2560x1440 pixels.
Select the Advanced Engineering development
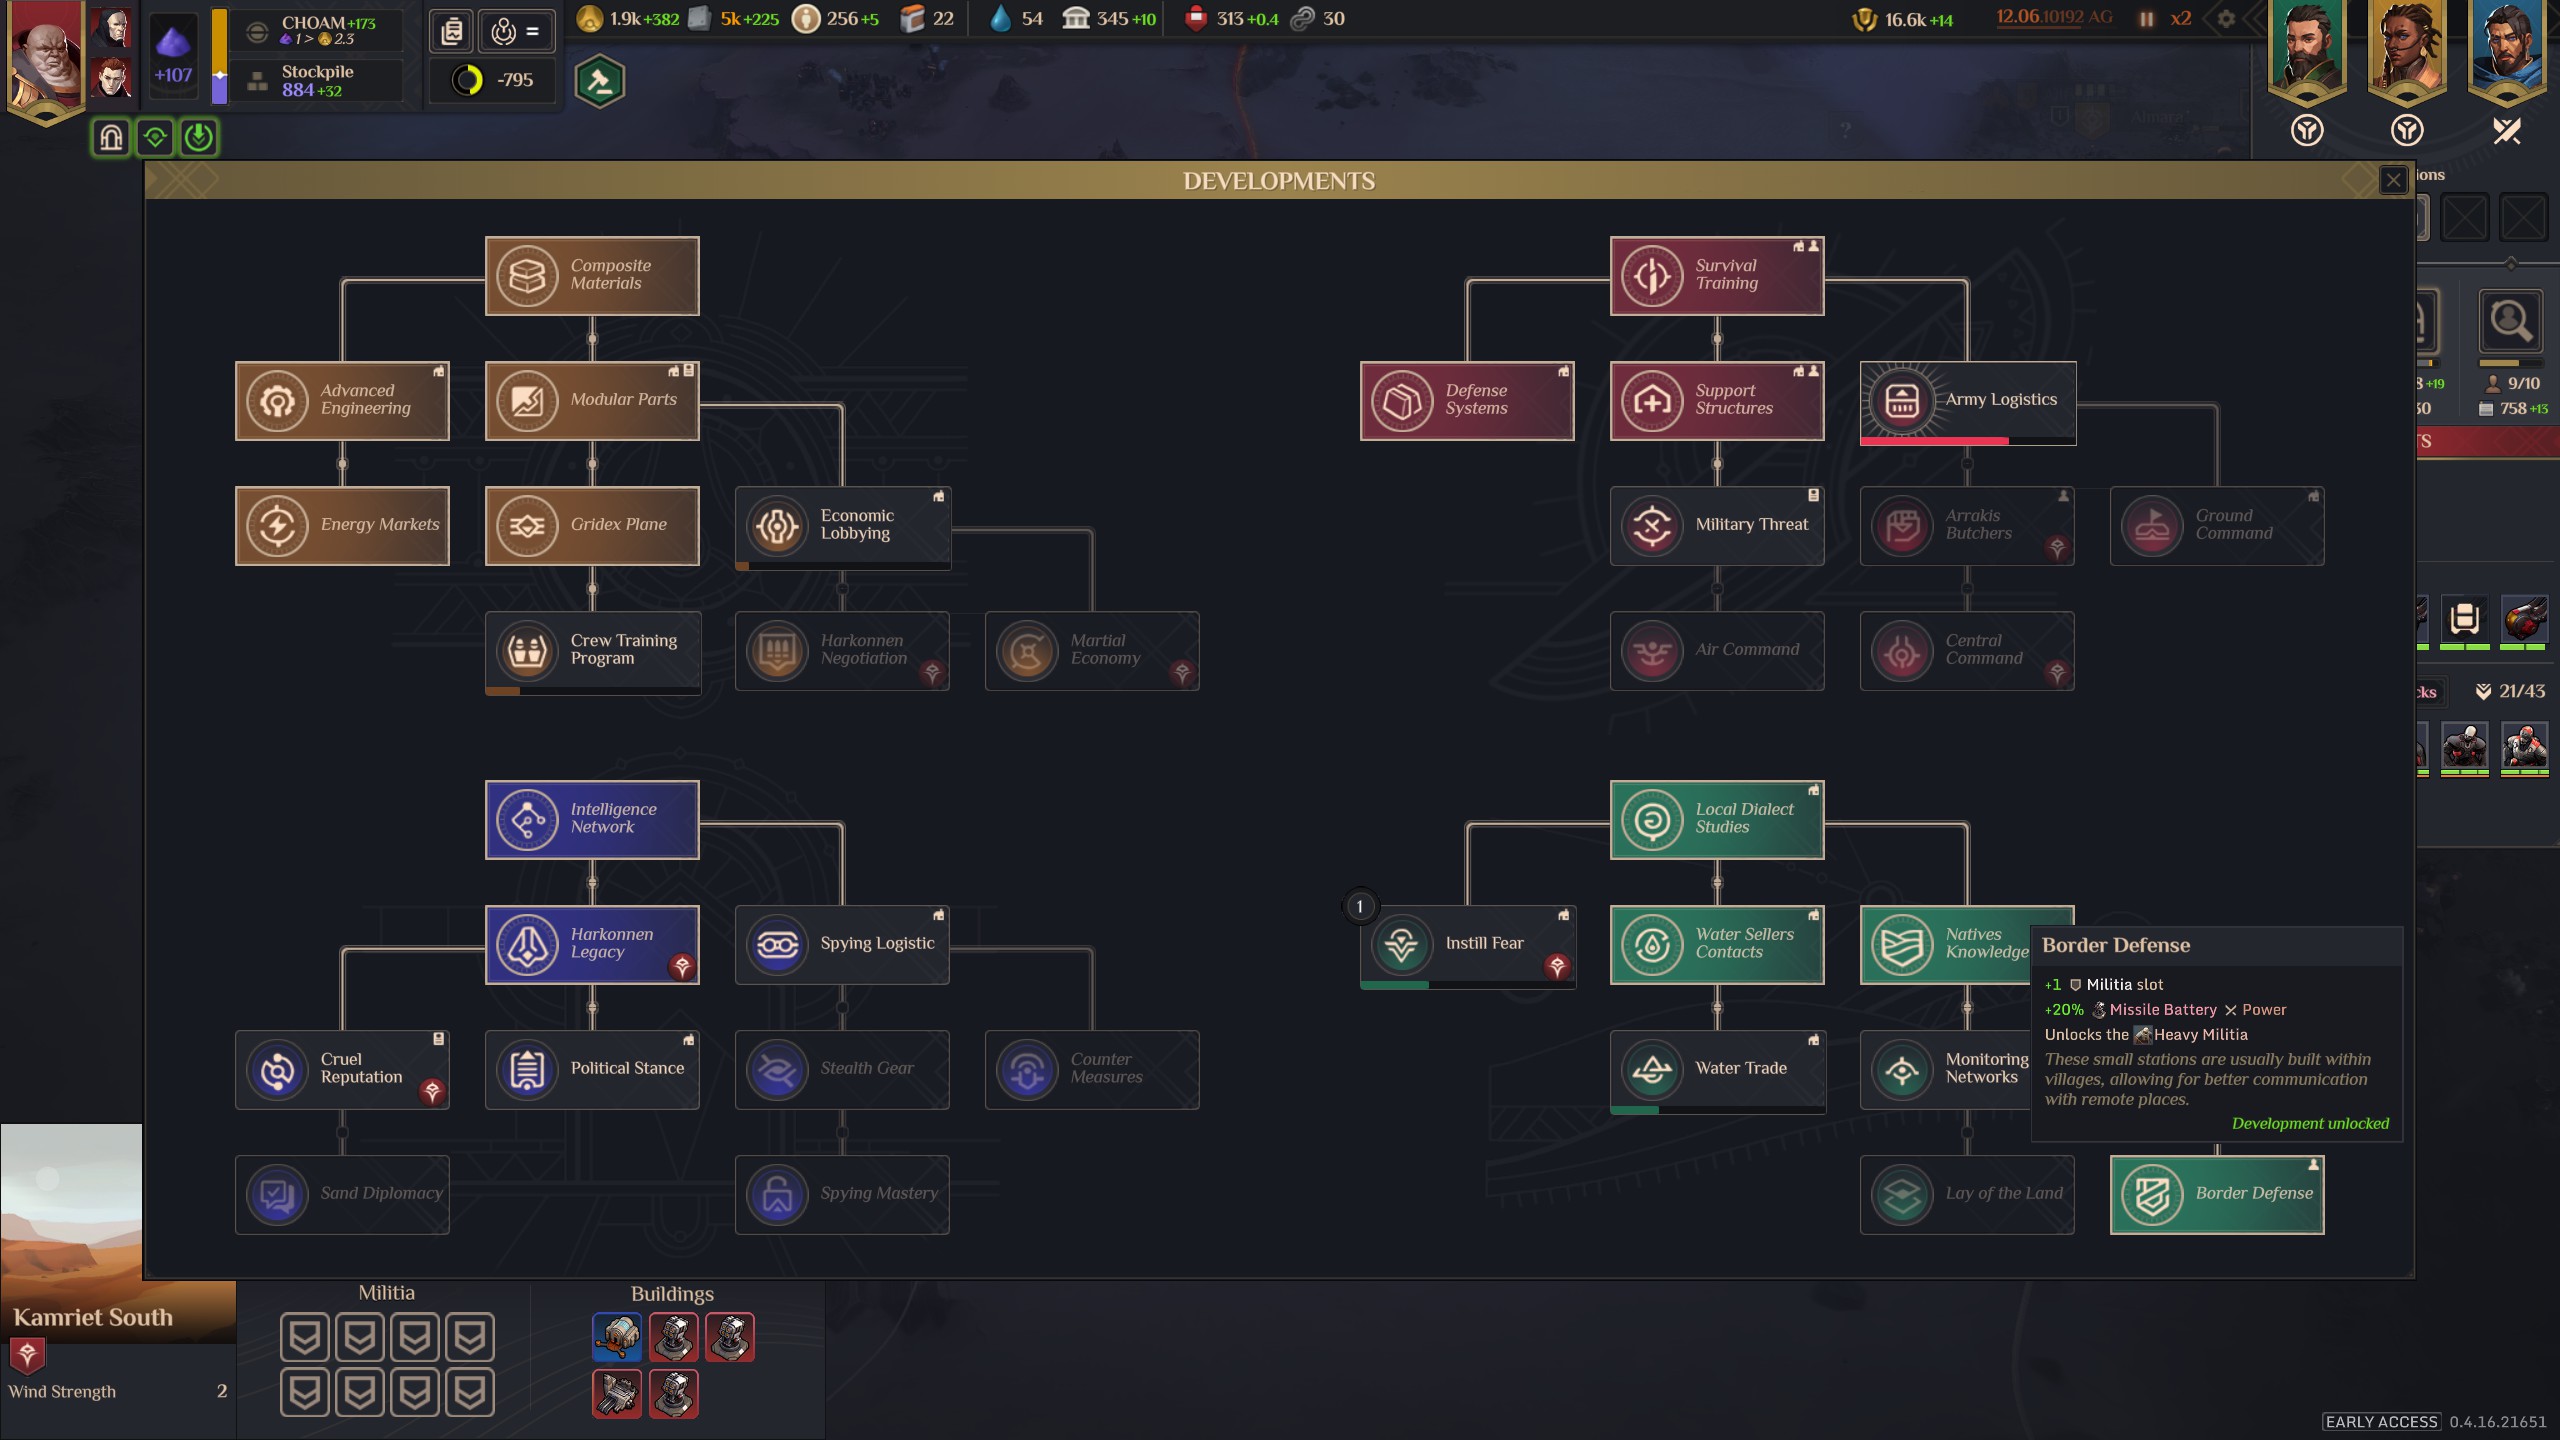pos(342,400)
